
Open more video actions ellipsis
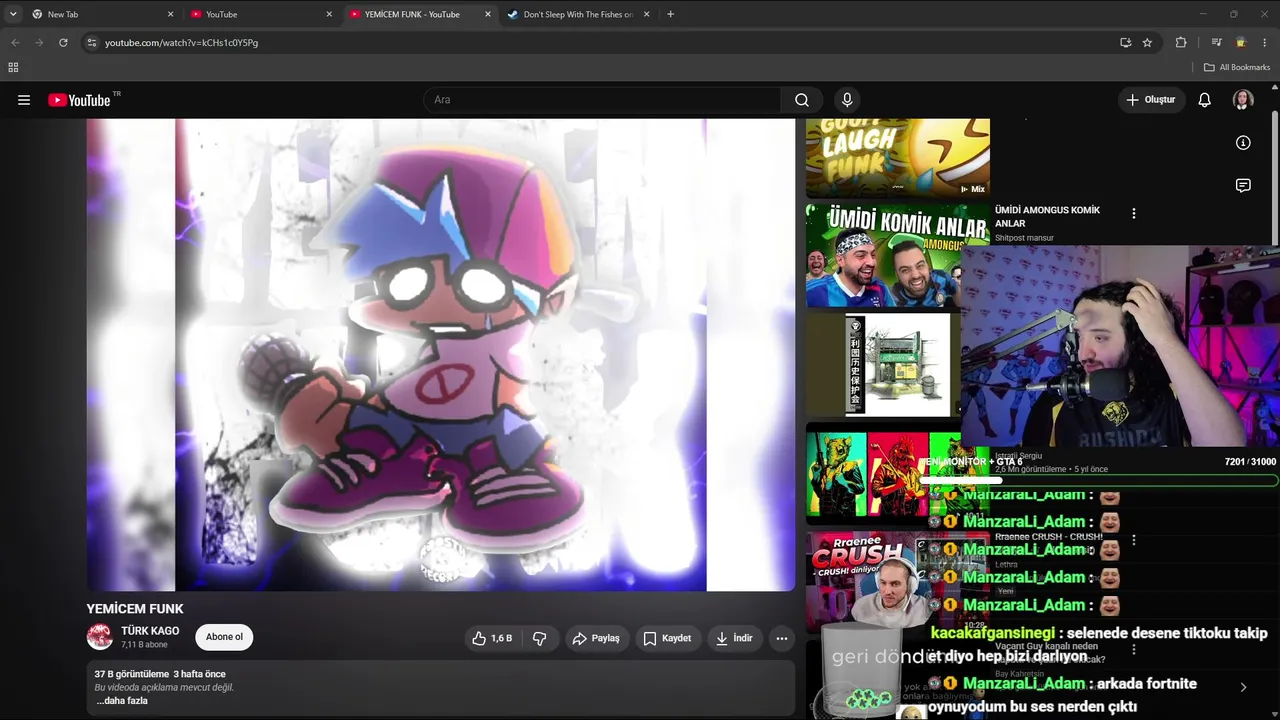click(782, 638)
